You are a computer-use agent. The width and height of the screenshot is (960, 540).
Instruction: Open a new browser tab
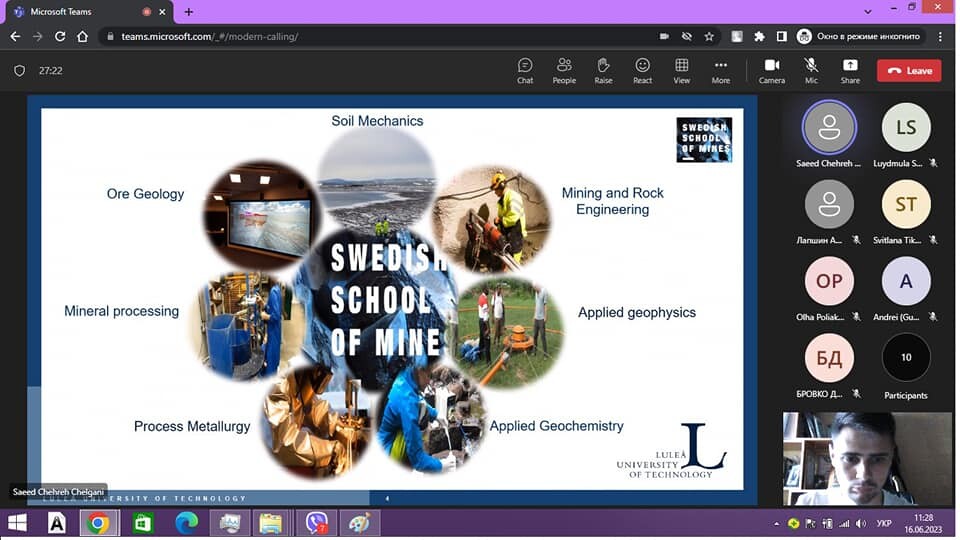tap(189, 12)
